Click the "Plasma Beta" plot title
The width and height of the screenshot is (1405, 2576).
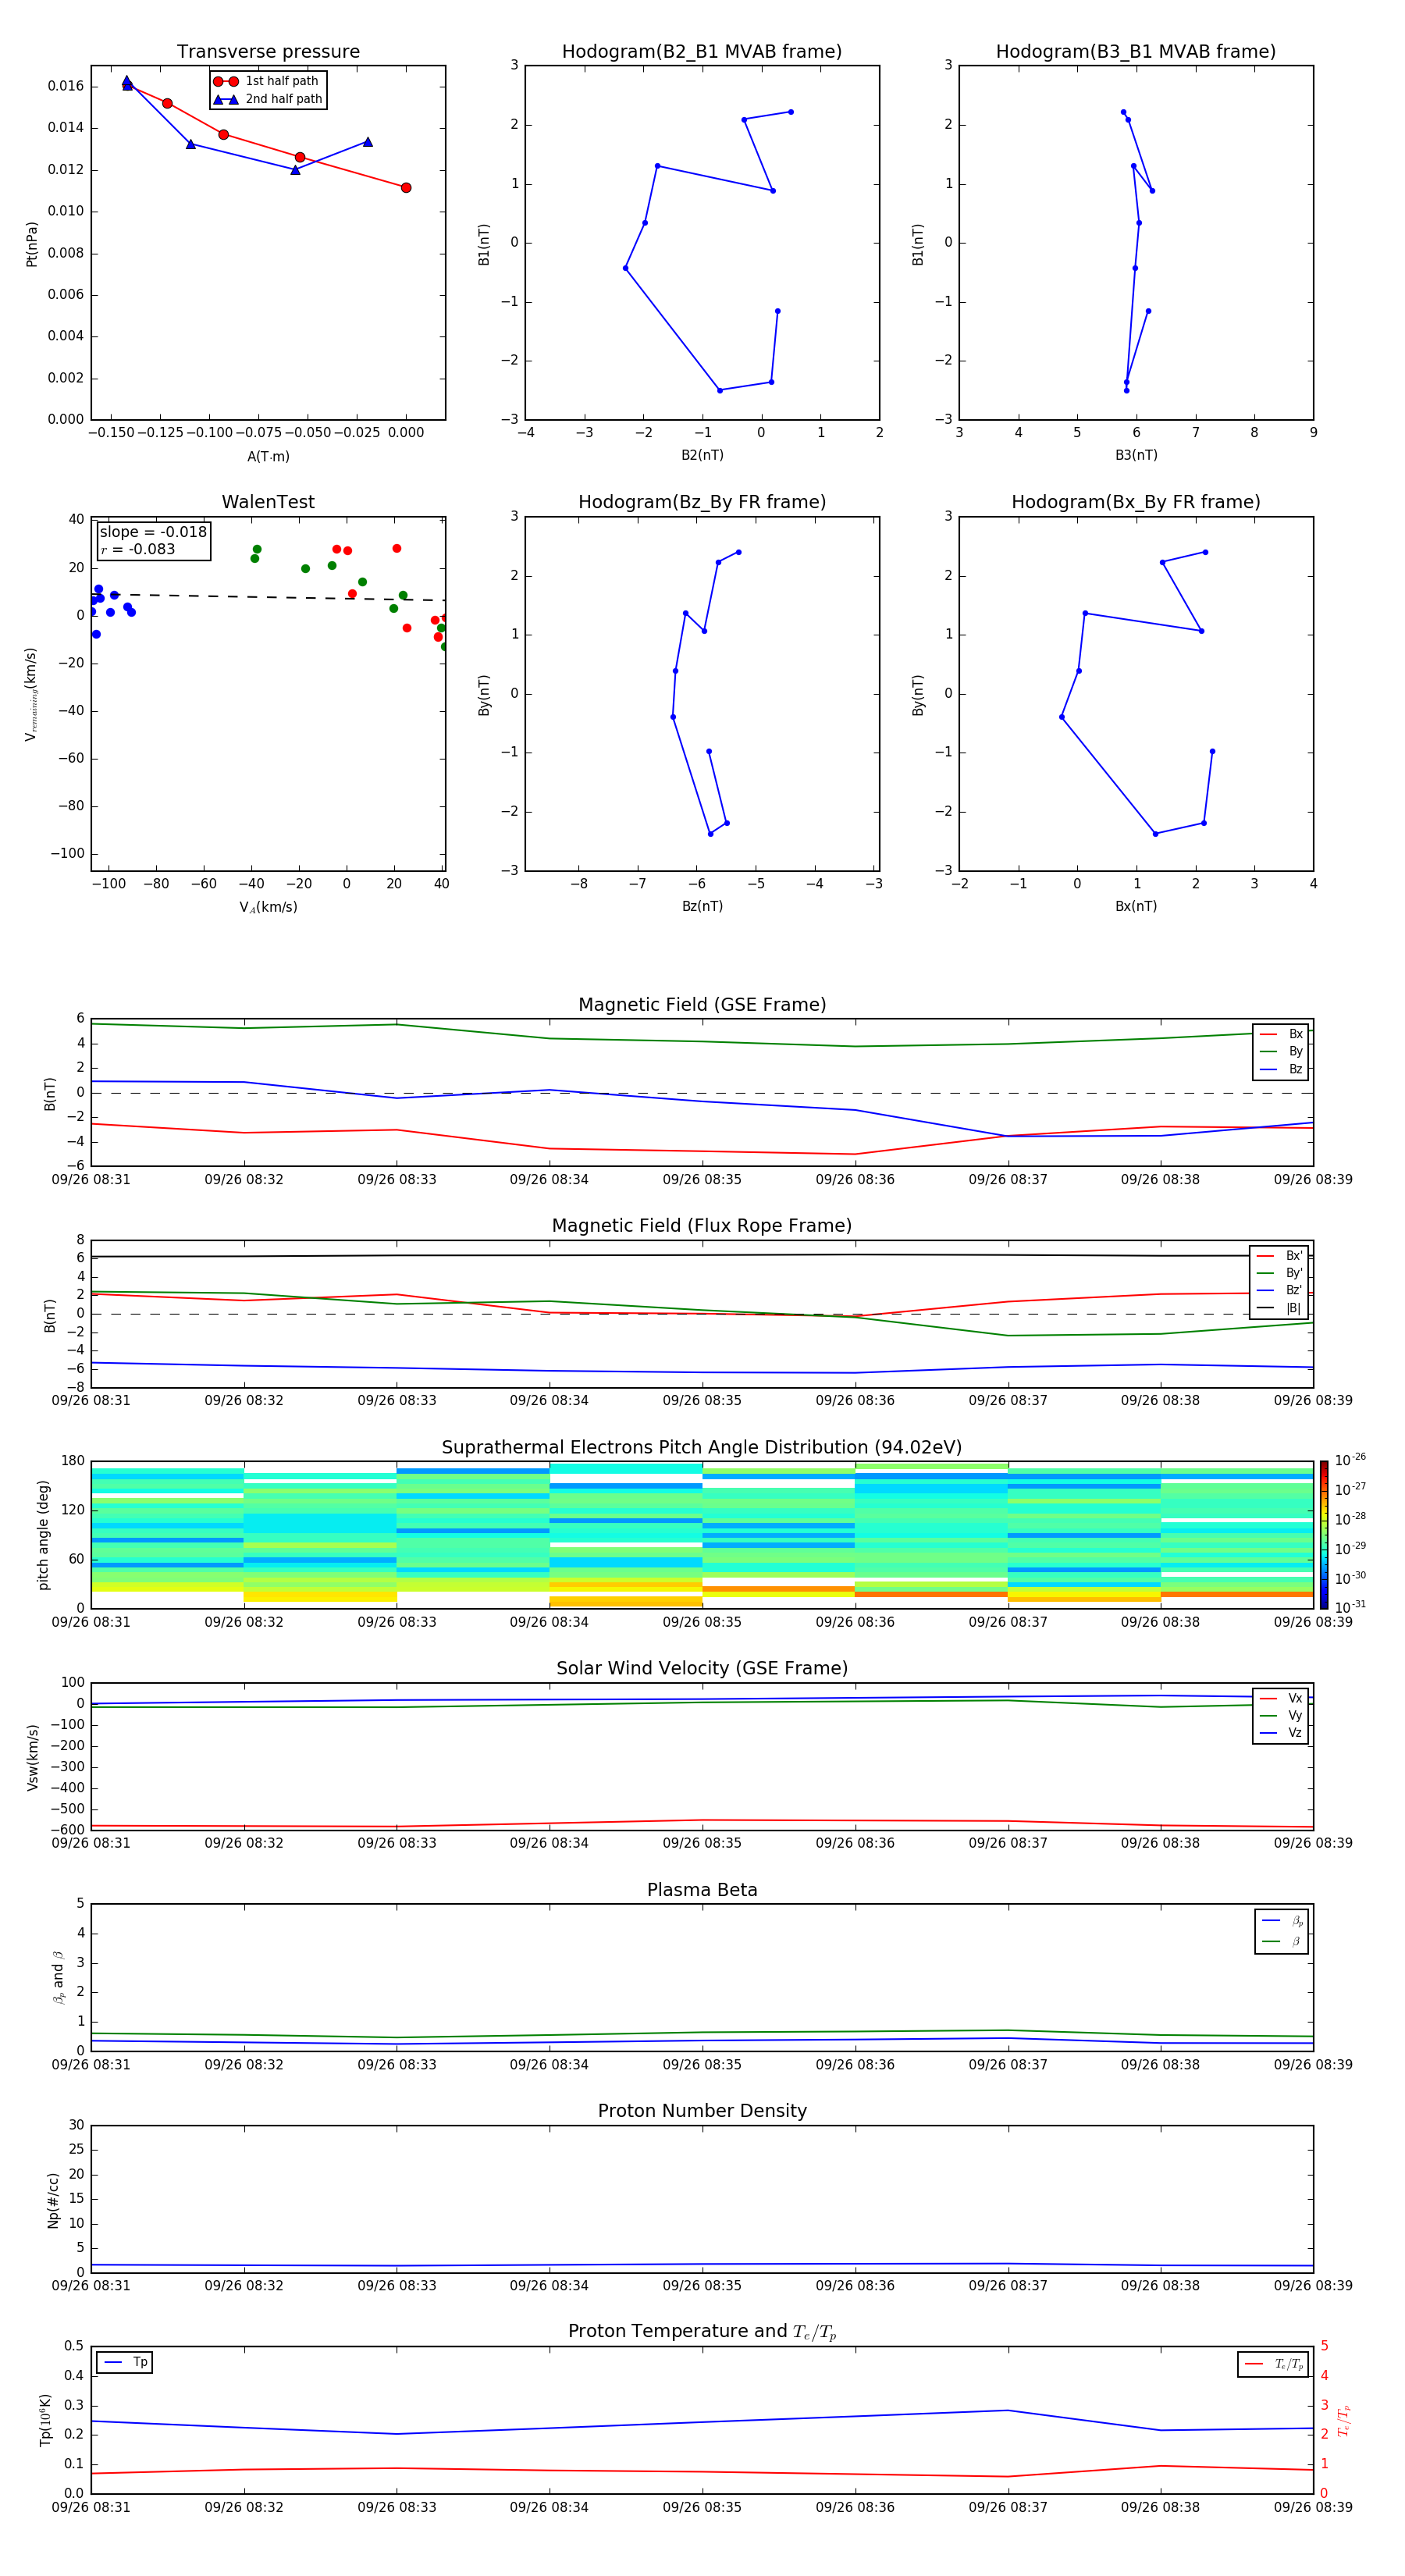tap(702, 1891)
